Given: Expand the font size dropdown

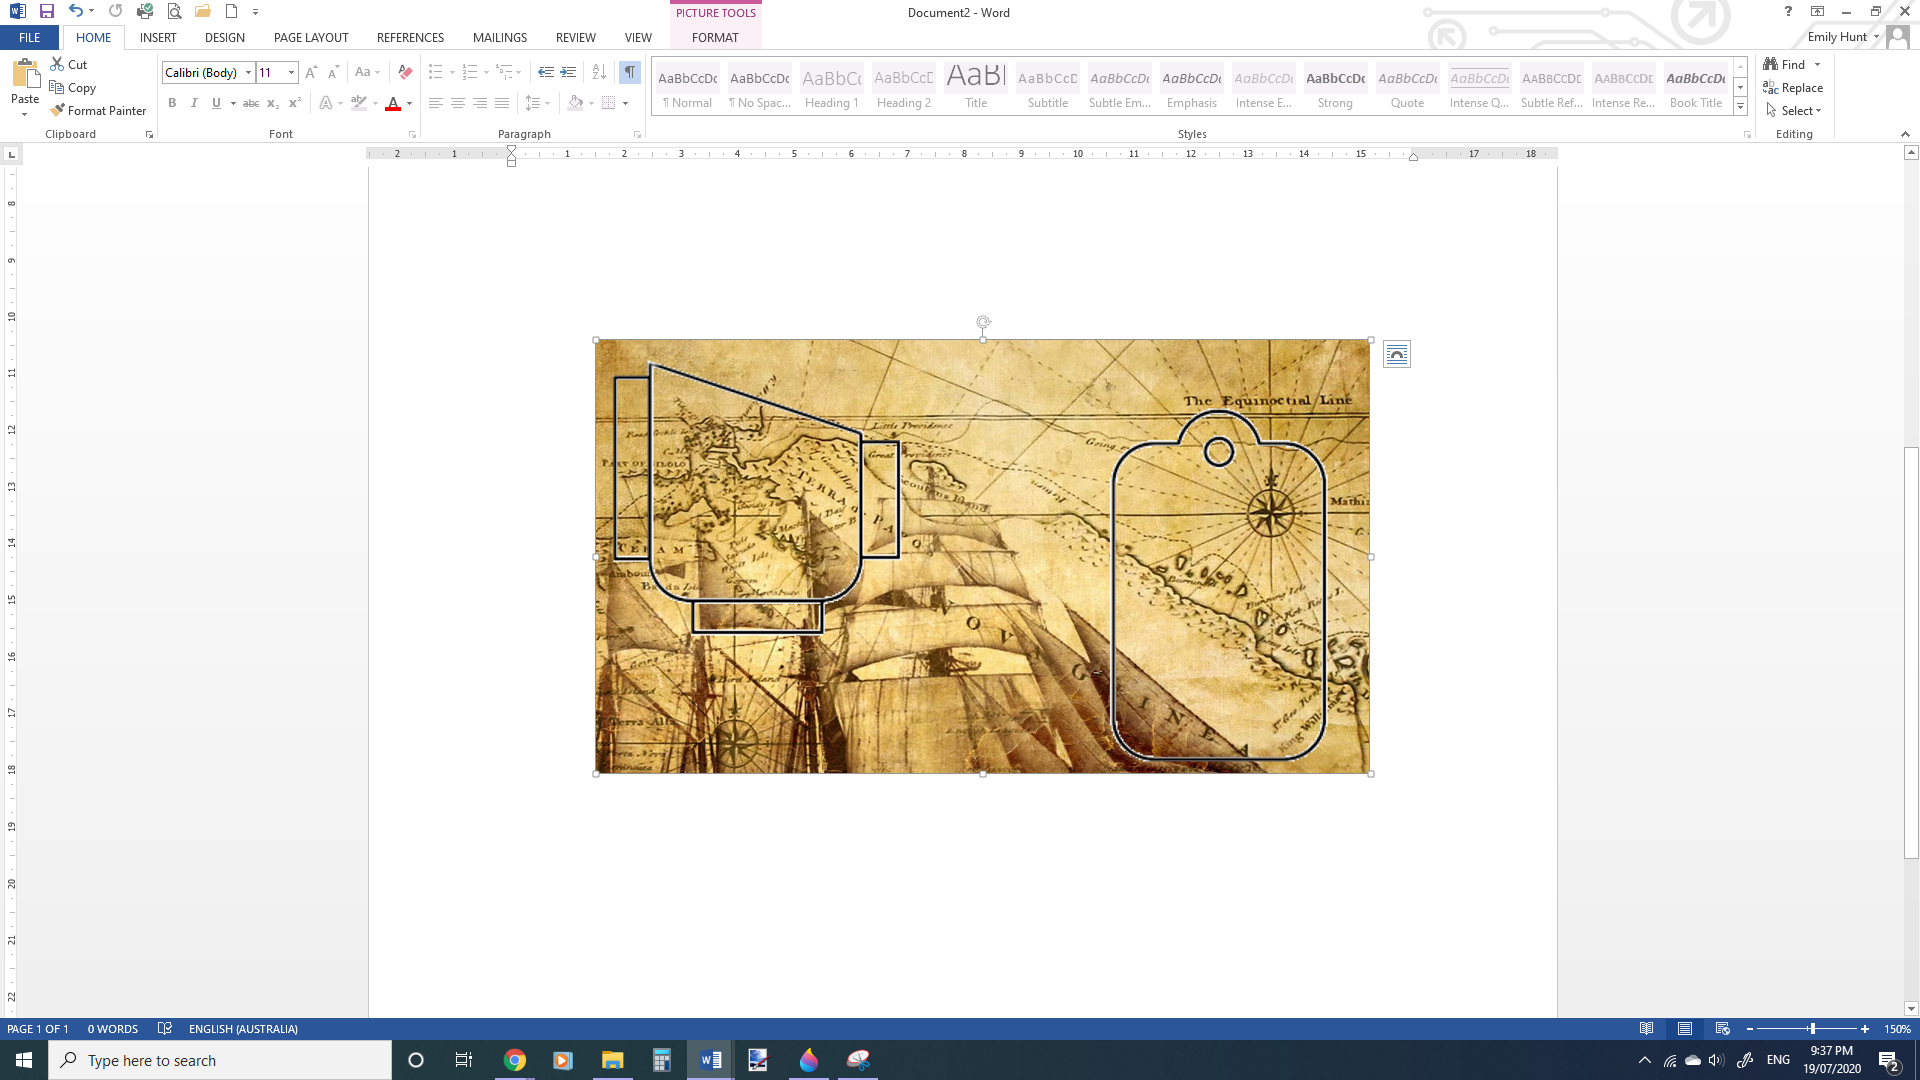Looking at the screenshot, I should click(291, 72).
